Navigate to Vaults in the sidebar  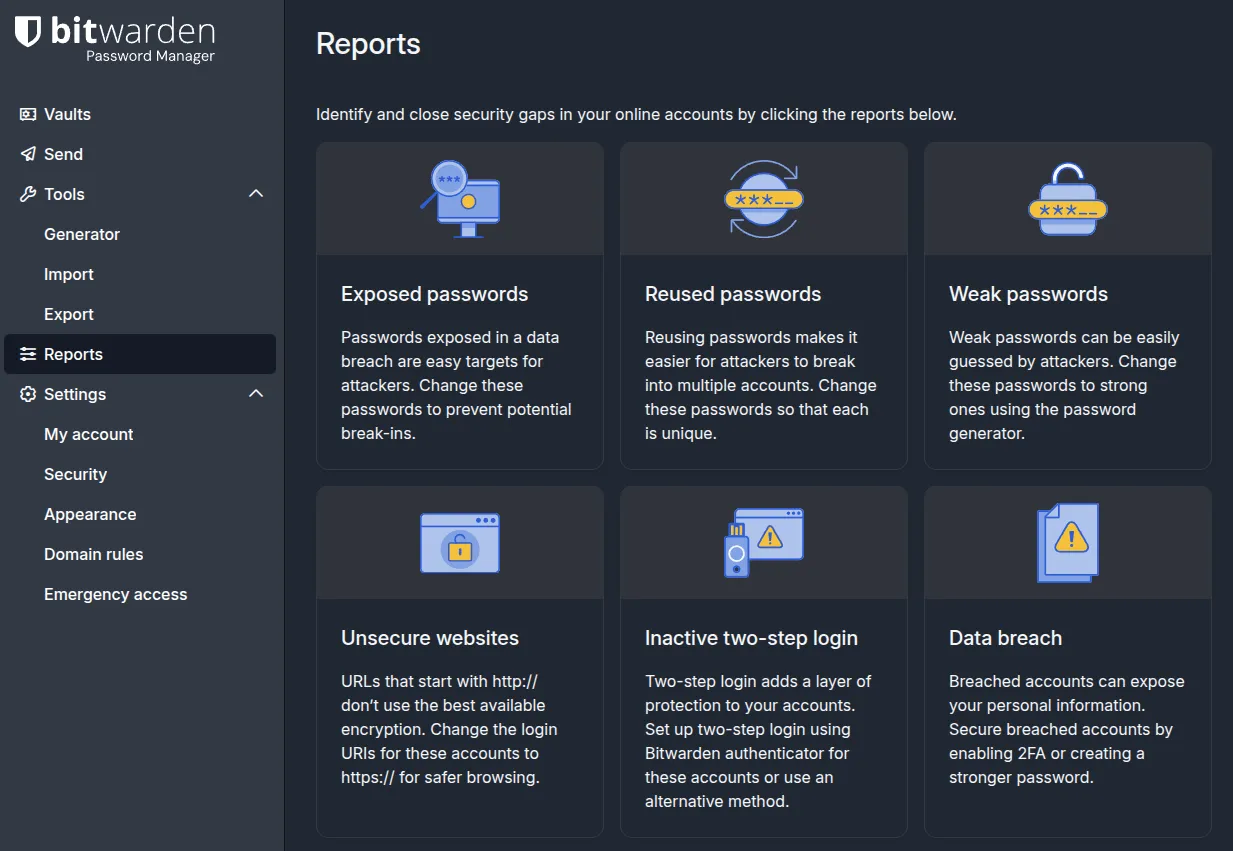pyautogui.click(x=64, y=114)
